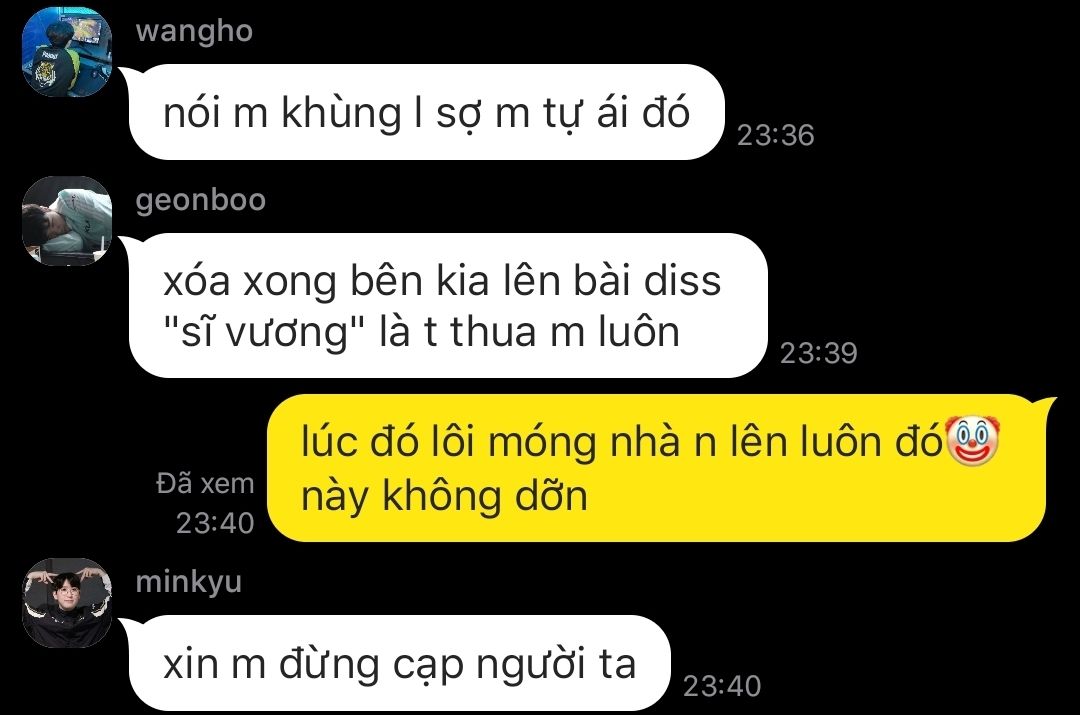1080x715 pixels.
Task: Select message 'xin m đừng cạp người ta'
Action: 399,663
